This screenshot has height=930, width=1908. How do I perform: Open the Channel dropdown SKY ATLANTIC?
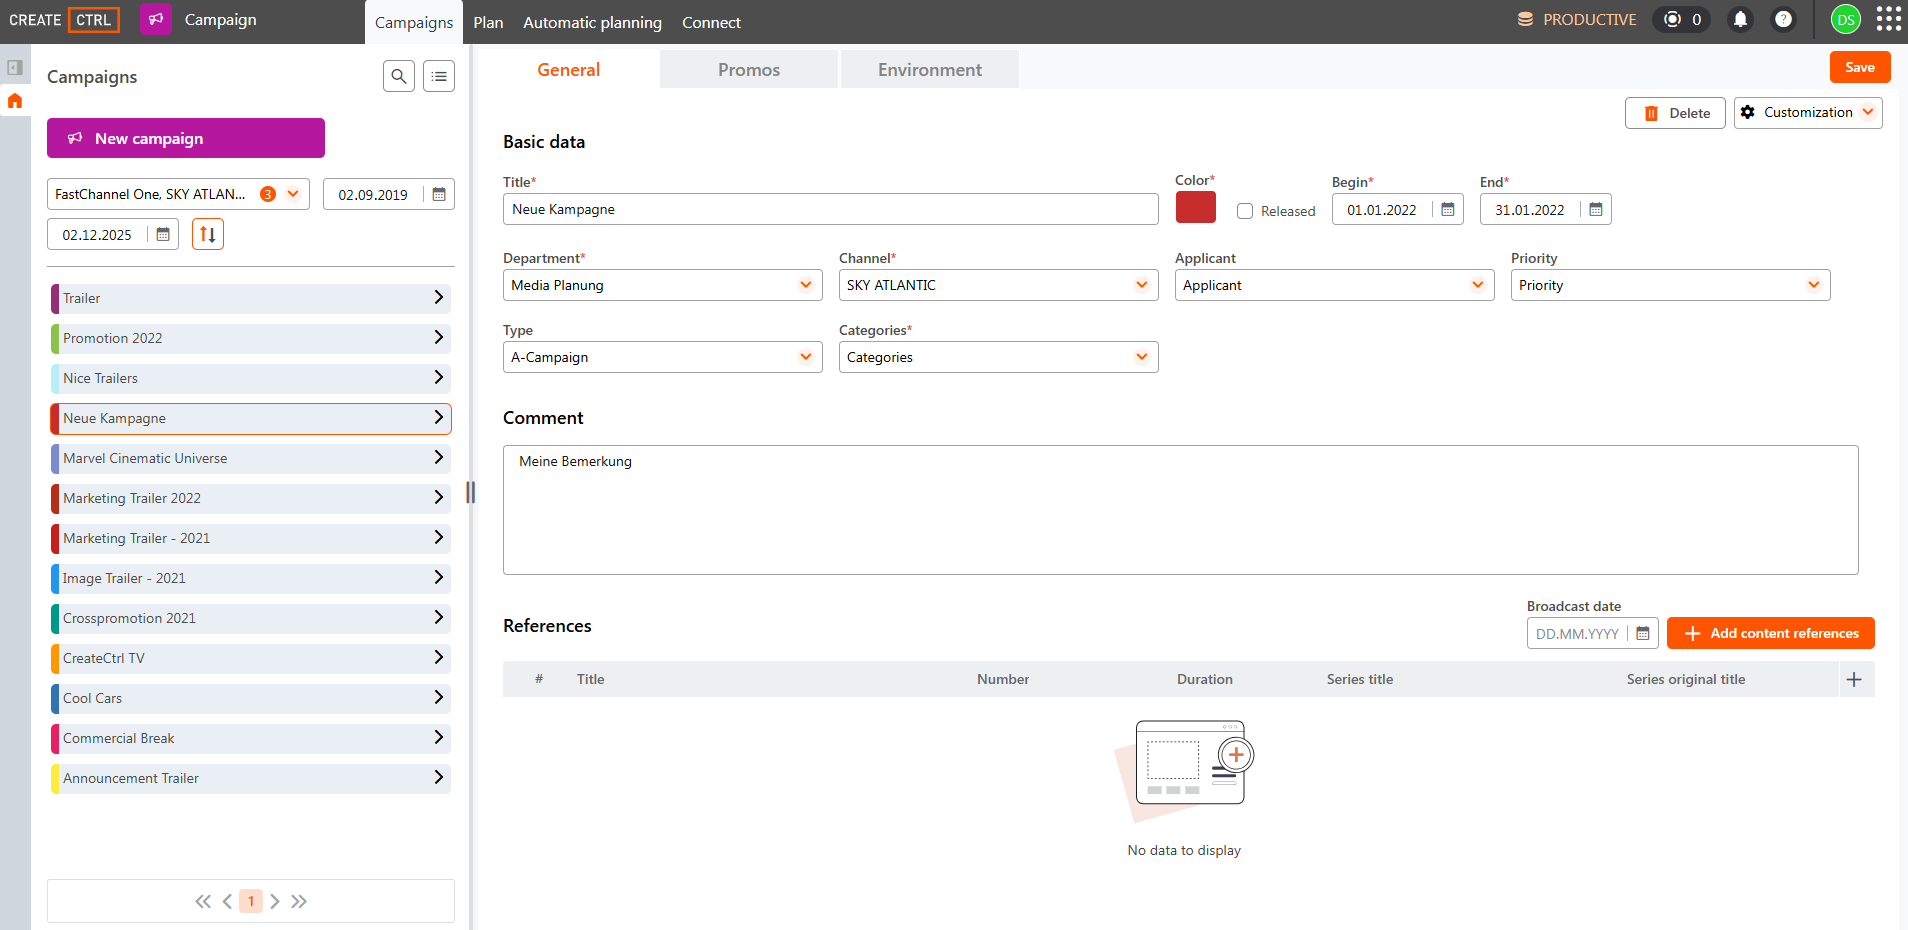(999, 285)
